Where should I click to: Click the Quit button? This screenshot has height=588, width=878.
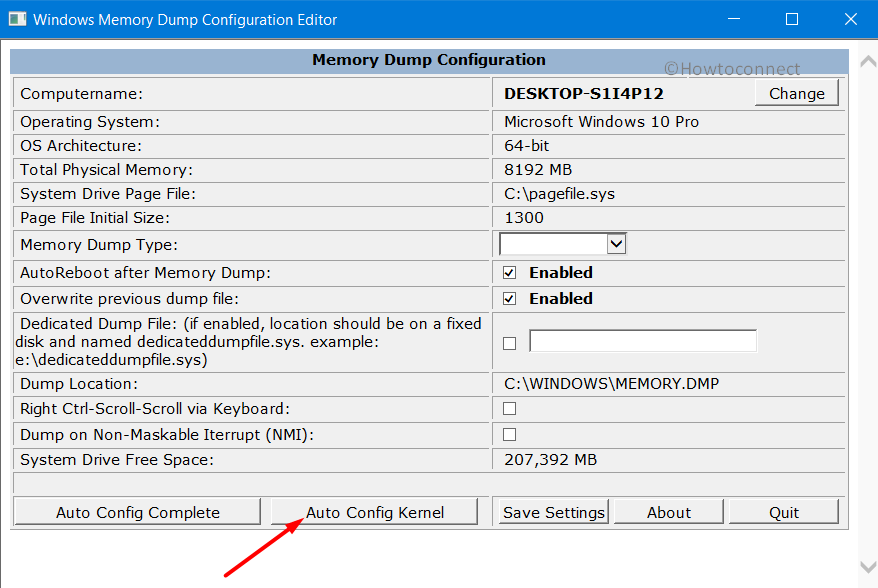point(783,512)
